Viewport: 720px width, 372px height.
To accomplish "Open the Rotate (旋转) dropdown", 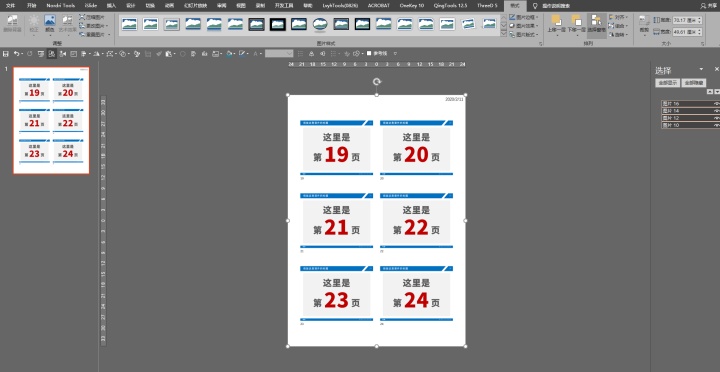I will tap(618, 34).
